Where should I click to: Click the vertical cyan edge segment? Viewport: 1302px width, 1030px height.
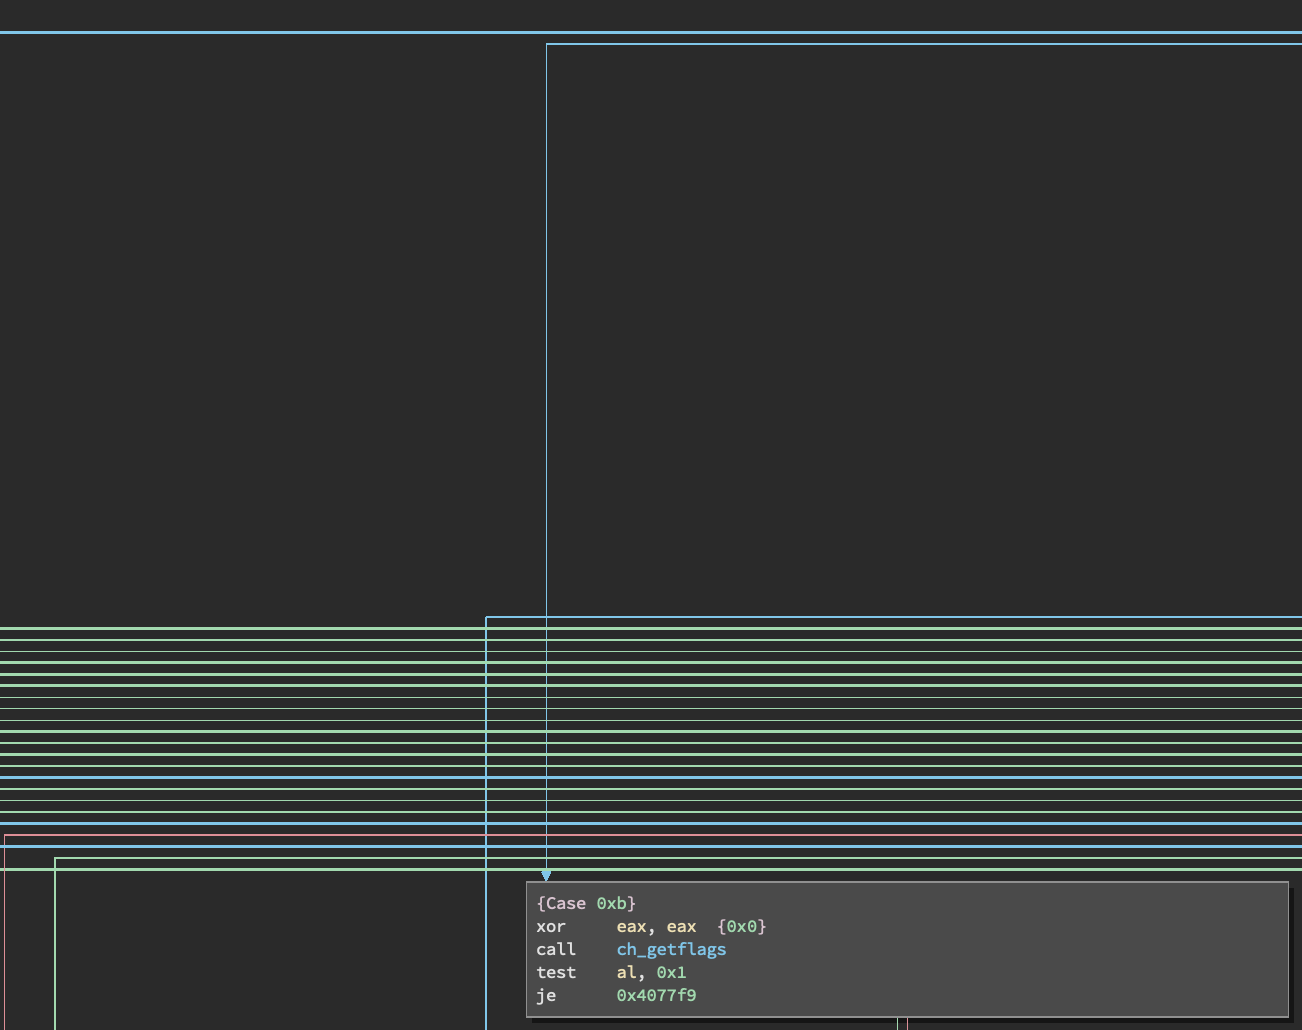coord(547,400)
